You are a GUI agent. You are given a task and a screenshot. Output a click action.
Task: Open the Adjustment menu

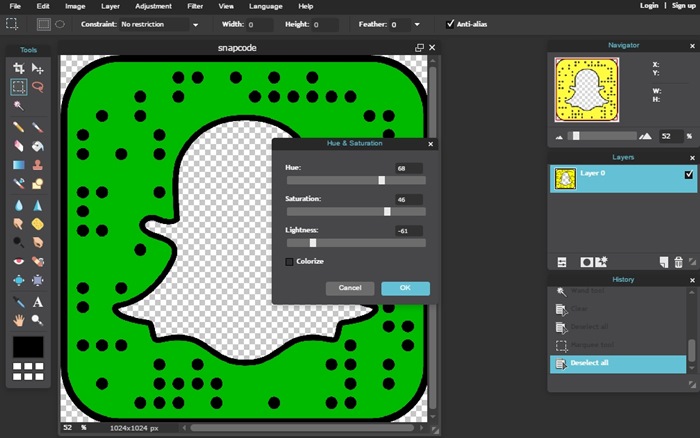(x=153, y=6)
